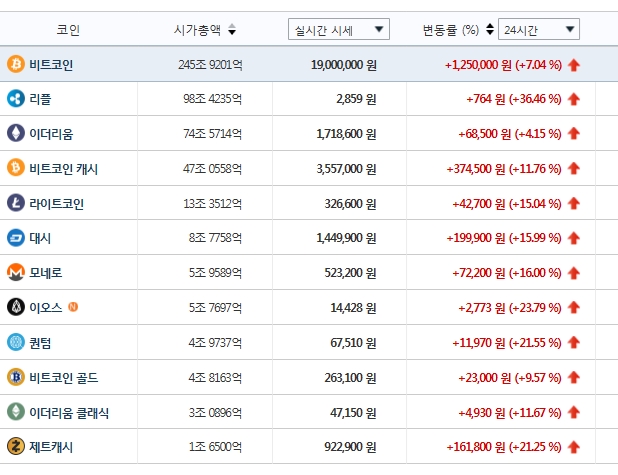Click the Qtum blue logo icon

[x=16, y=342]
